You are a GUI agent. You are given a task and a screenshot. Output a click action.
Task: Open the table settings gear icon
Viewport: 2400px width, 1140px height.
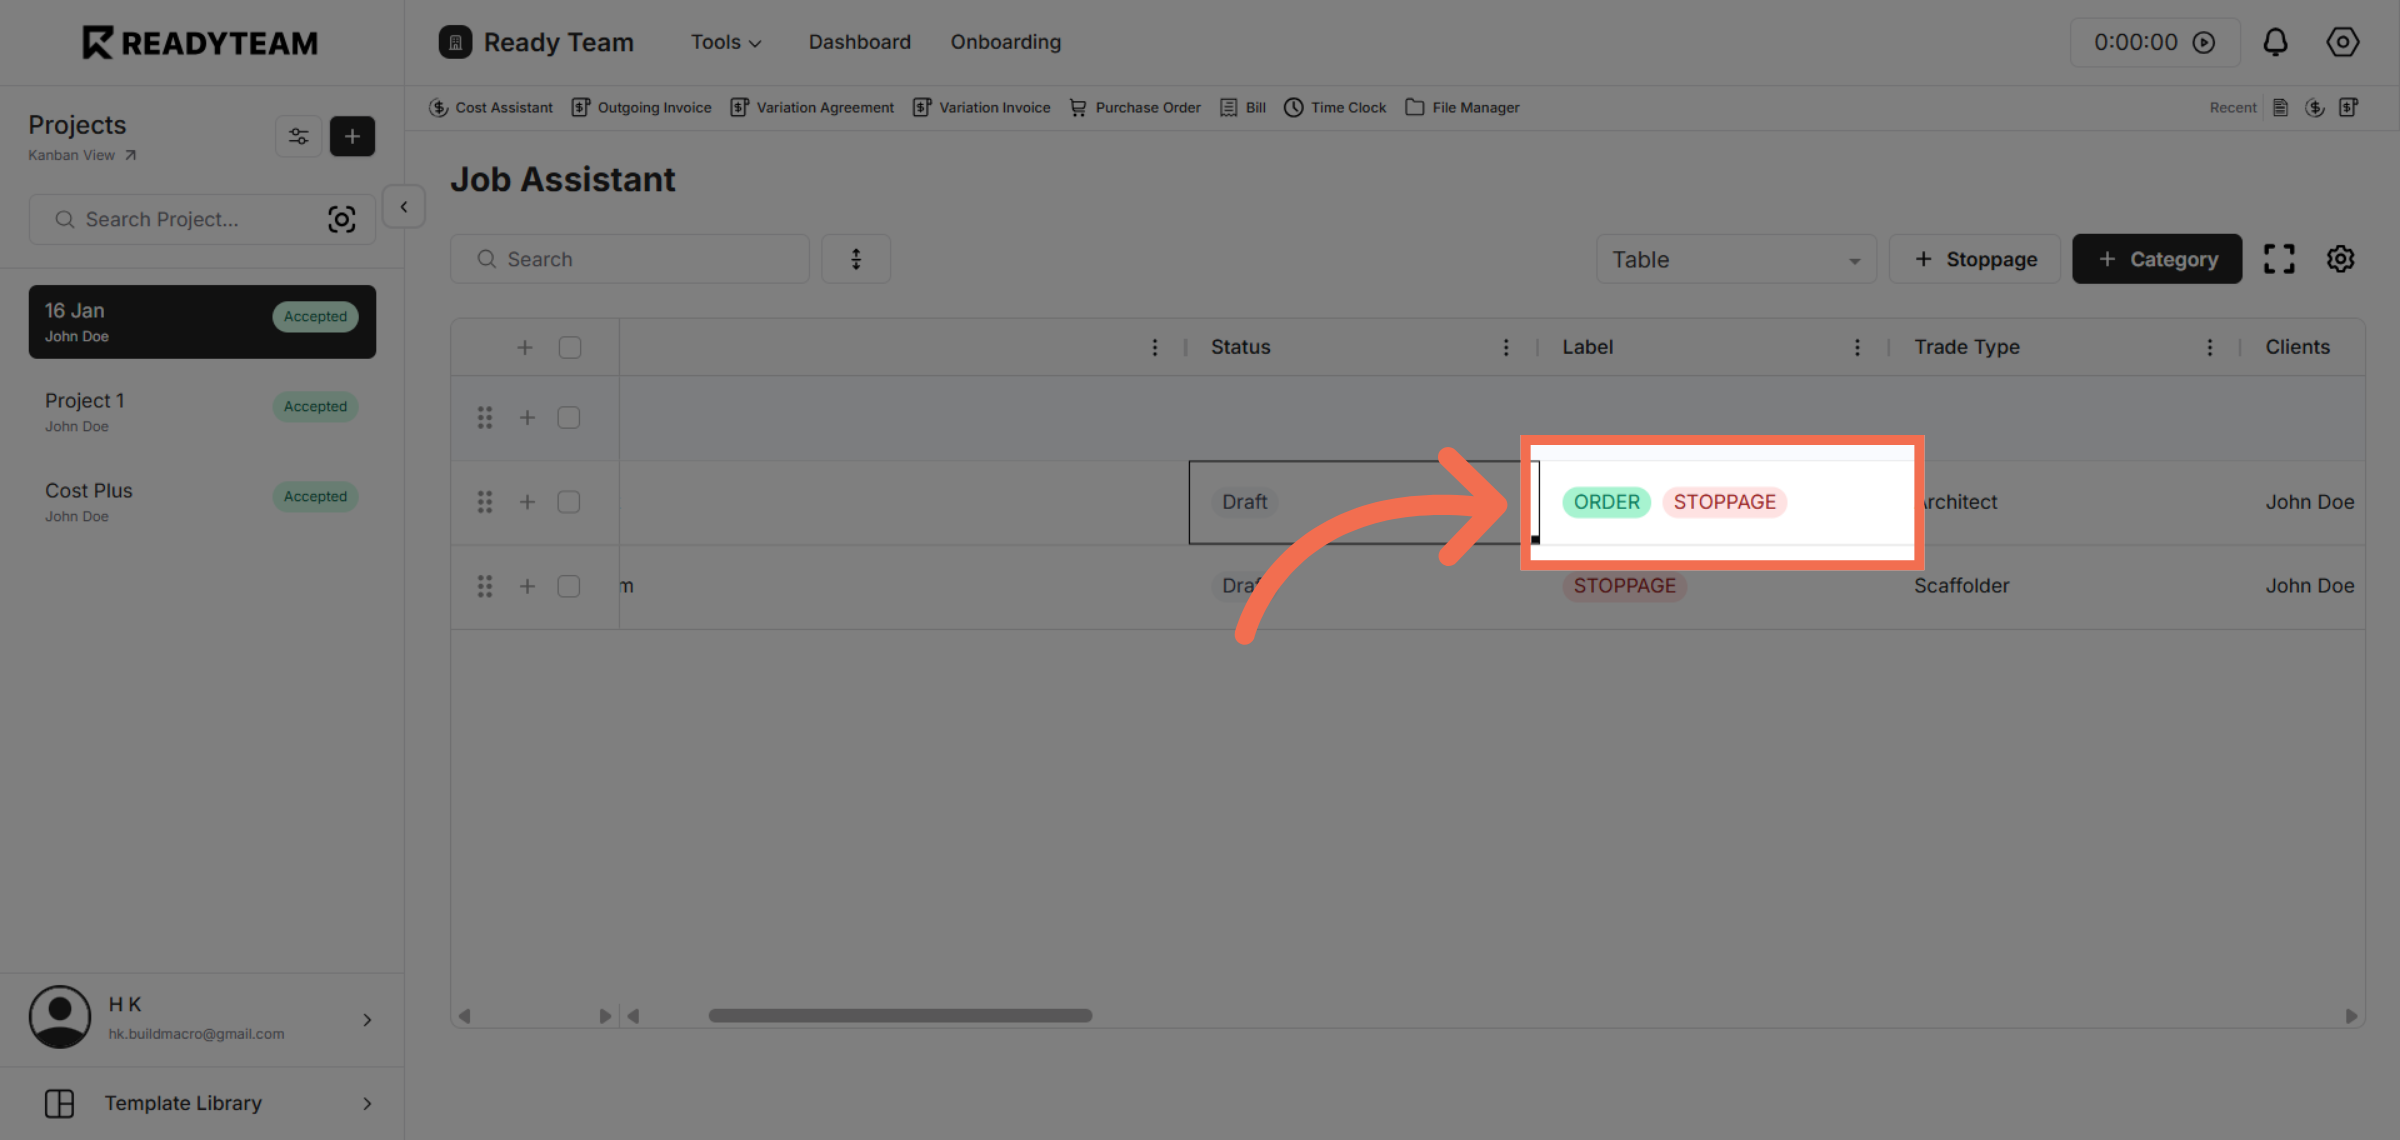2340,259
